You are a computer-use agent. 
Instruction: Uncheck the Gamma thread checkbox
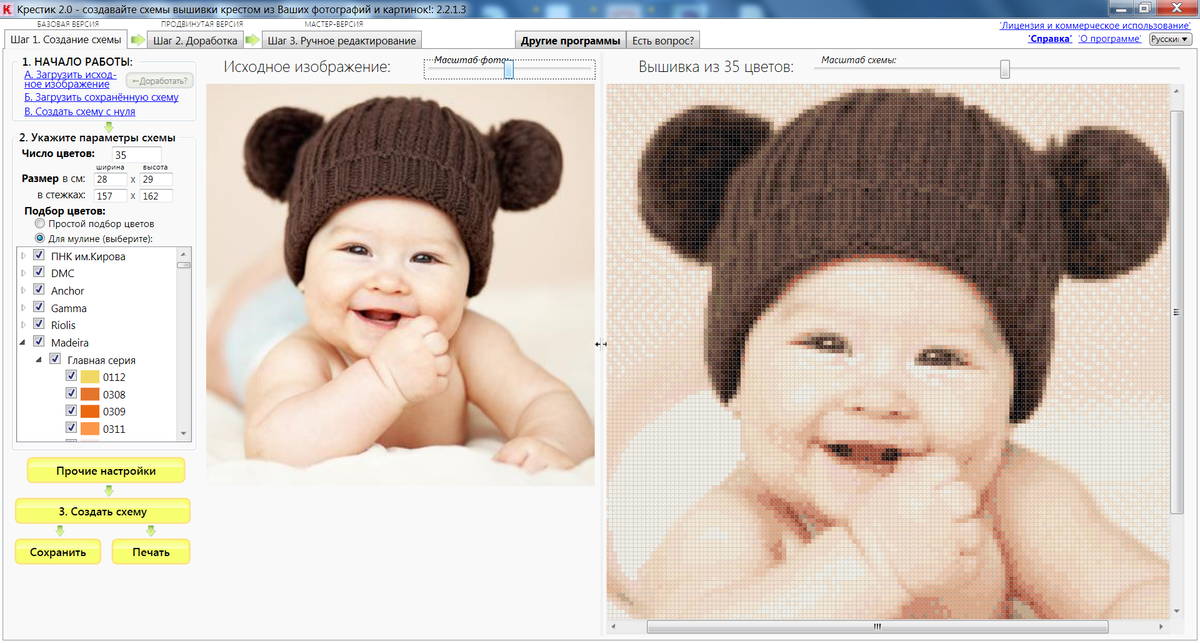click(39, 308)
